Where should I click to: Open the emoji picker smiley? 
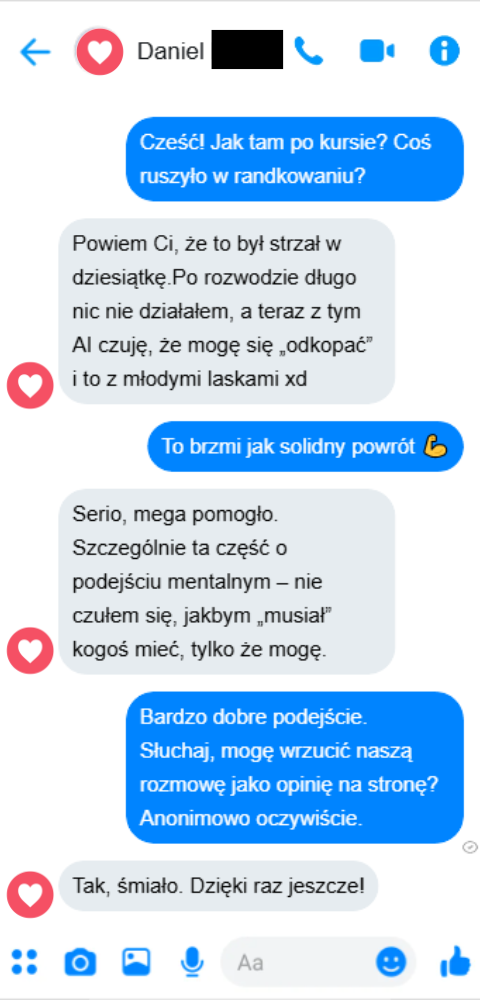391,962
